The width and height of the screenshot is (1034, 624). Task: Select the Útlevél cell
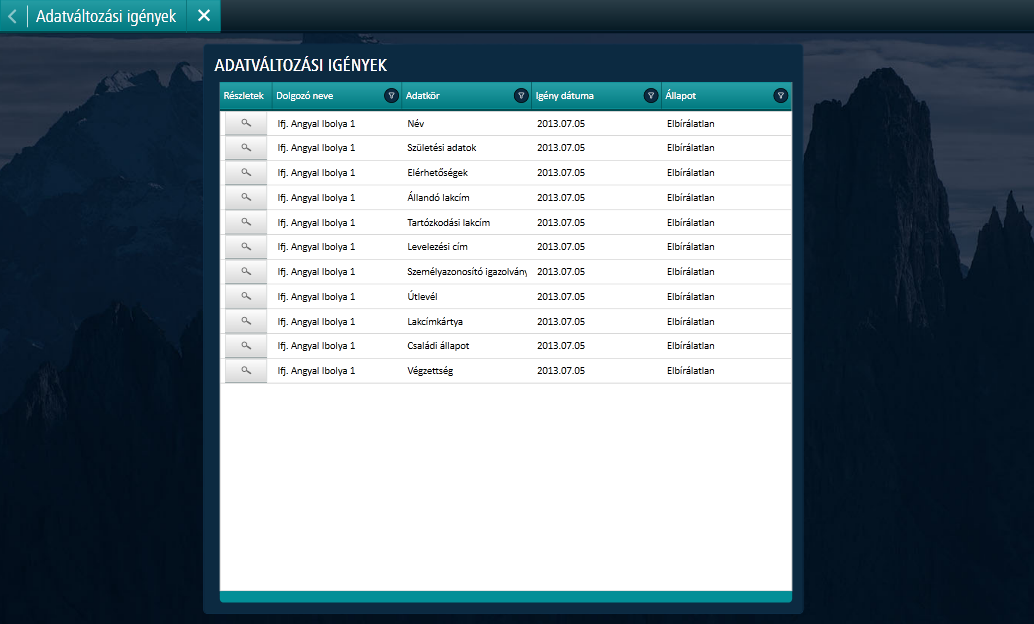point(422,296)
